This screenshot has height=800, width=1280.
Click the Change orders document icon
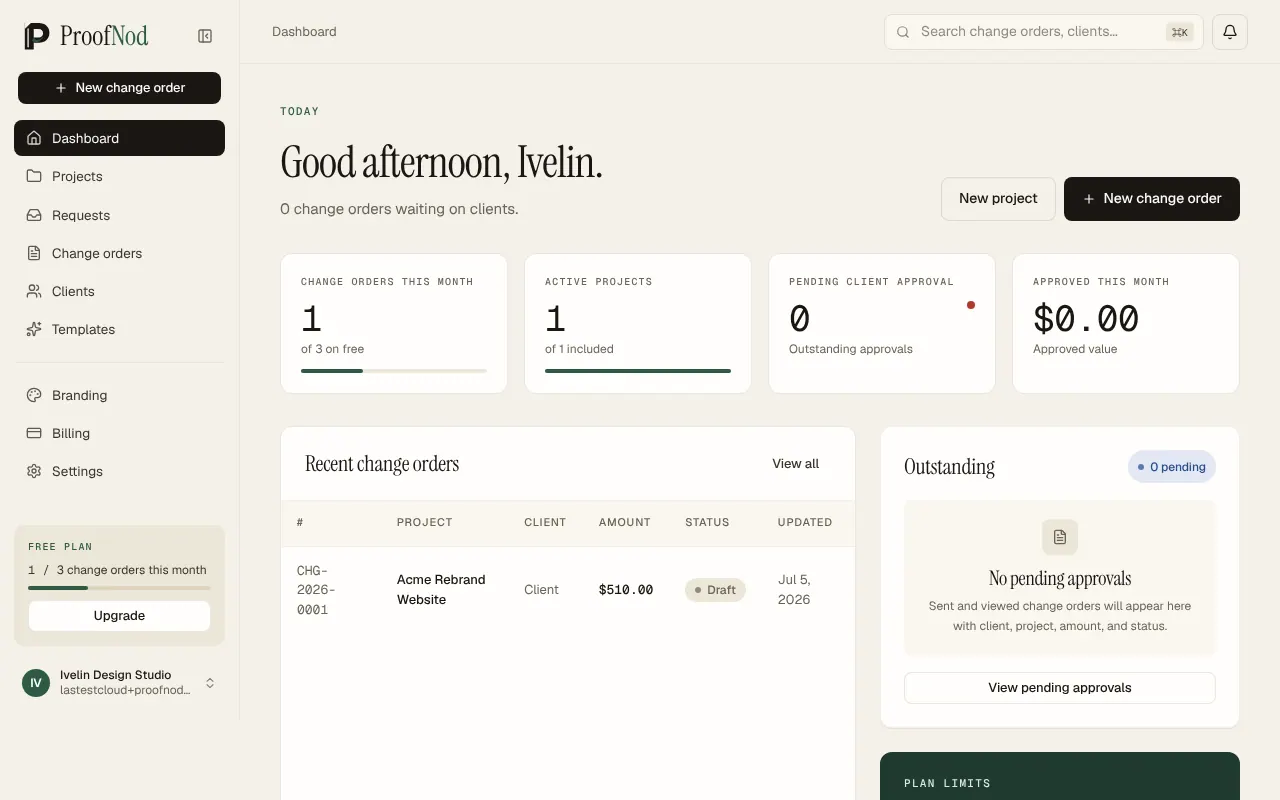click(x=34, y=253)
